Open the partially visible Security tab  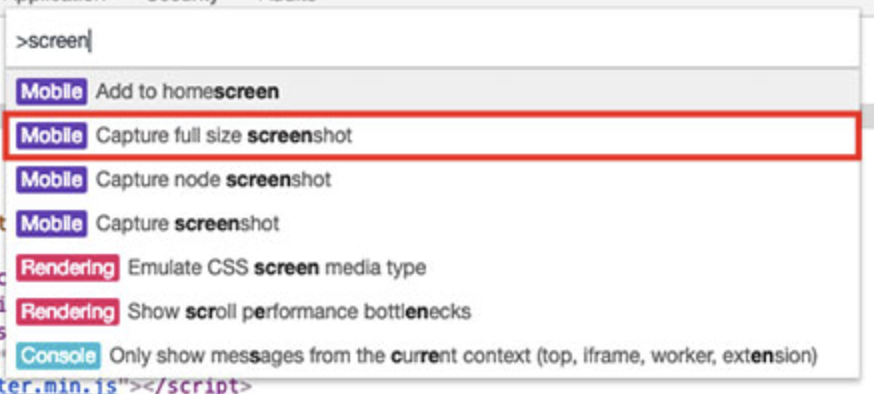click(x=181, y=2)
